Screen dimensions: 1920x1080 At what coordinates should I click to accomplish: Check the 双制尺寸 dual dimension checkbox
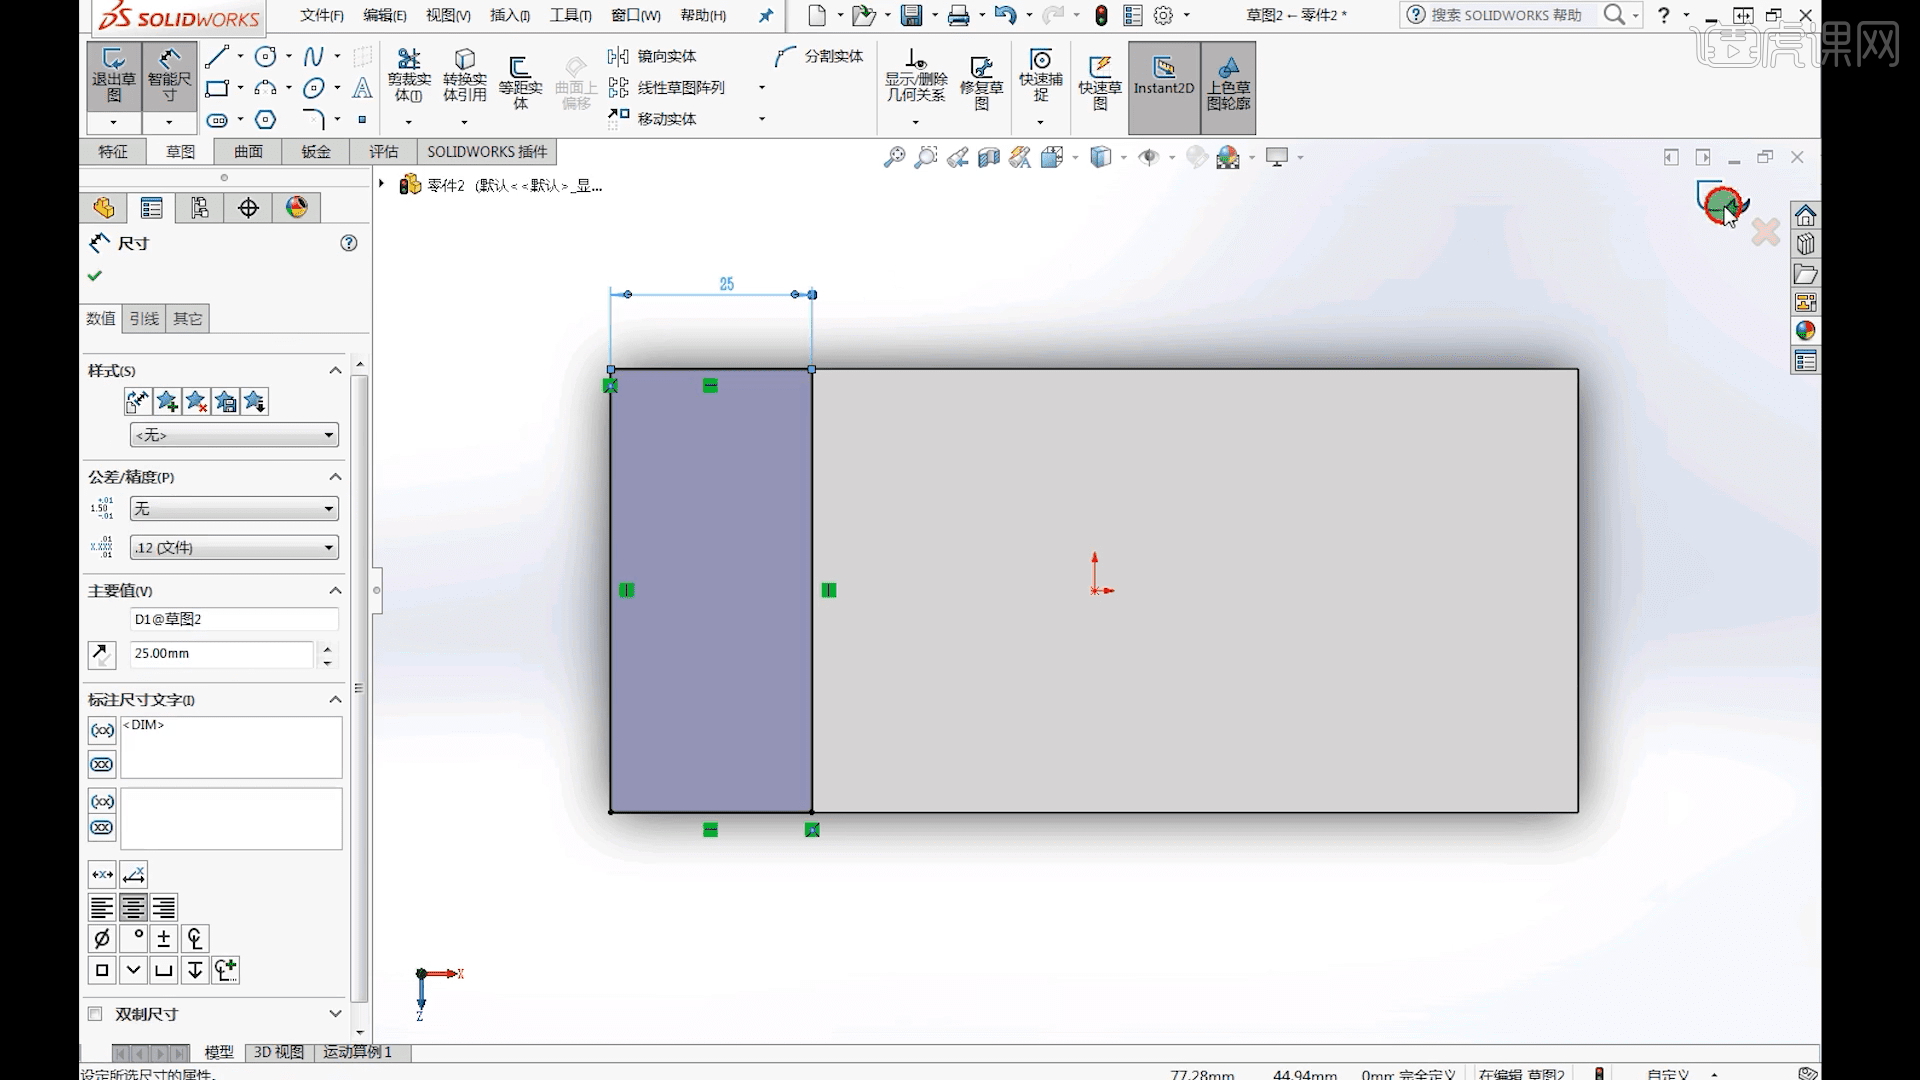tap(95, 1013)
